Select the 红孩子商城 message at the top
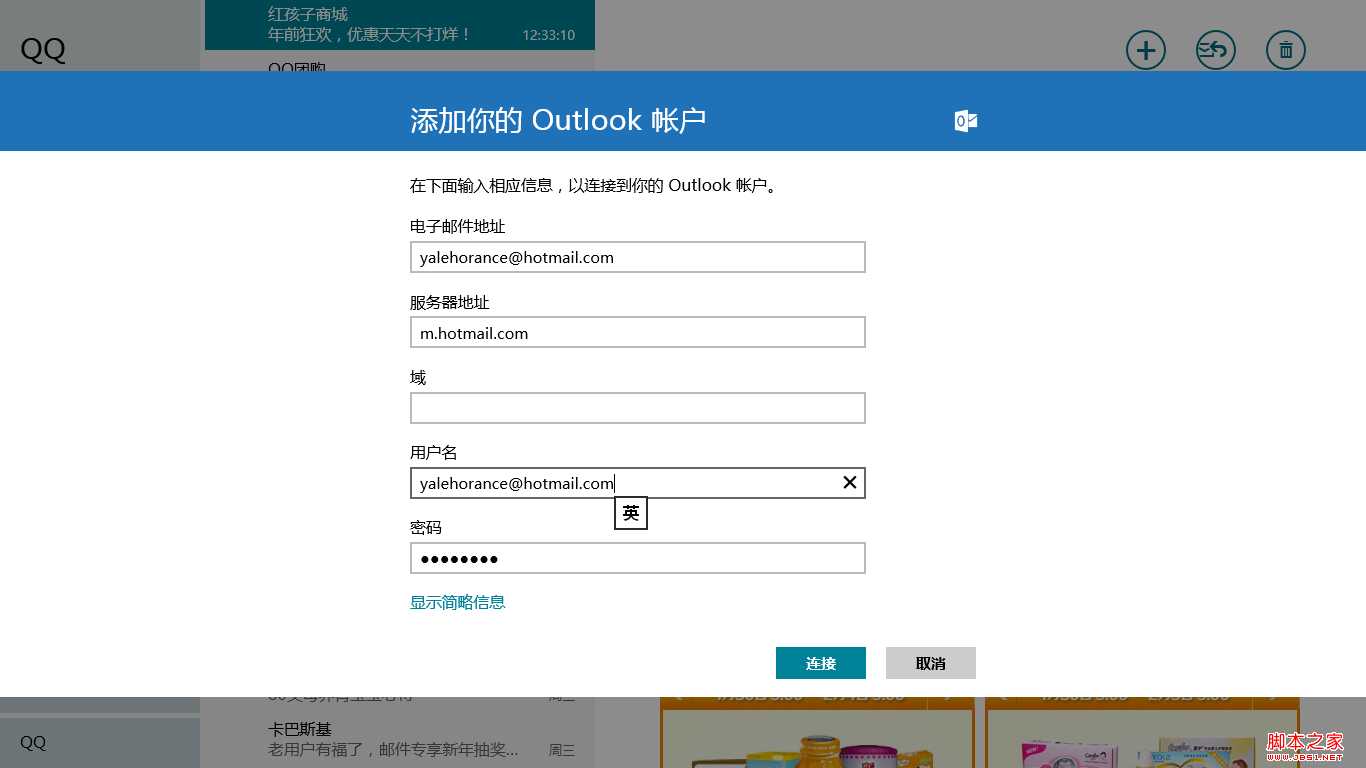Image resolution: width=1366 pixels, height=768 pixels. (x=400, y=24)
